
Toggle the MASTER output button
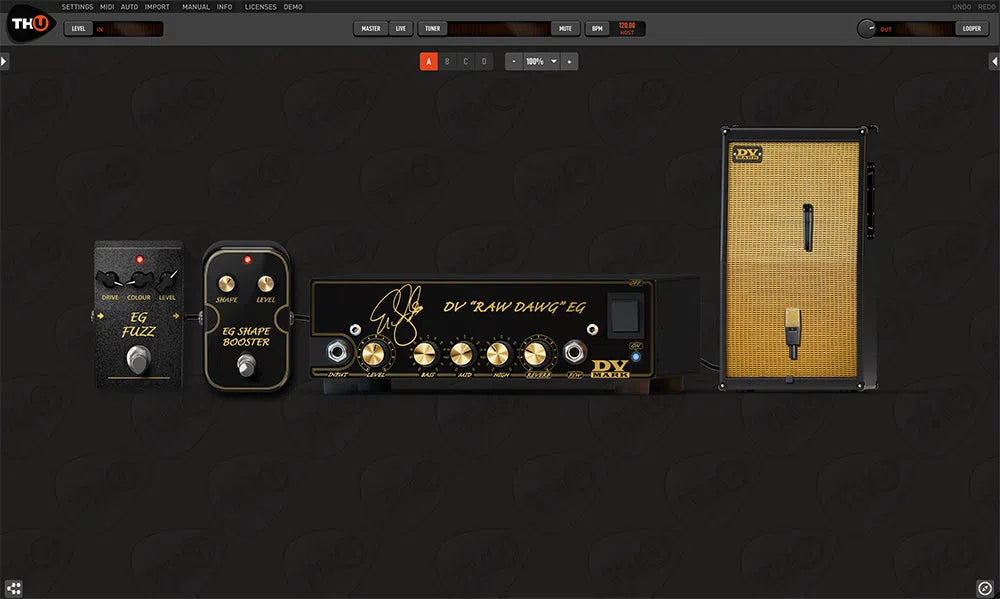(369, 28)
